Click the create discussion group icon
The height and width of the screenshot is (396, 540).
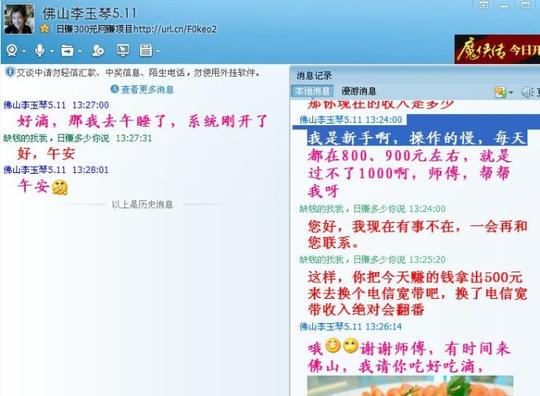pos(98,50)
